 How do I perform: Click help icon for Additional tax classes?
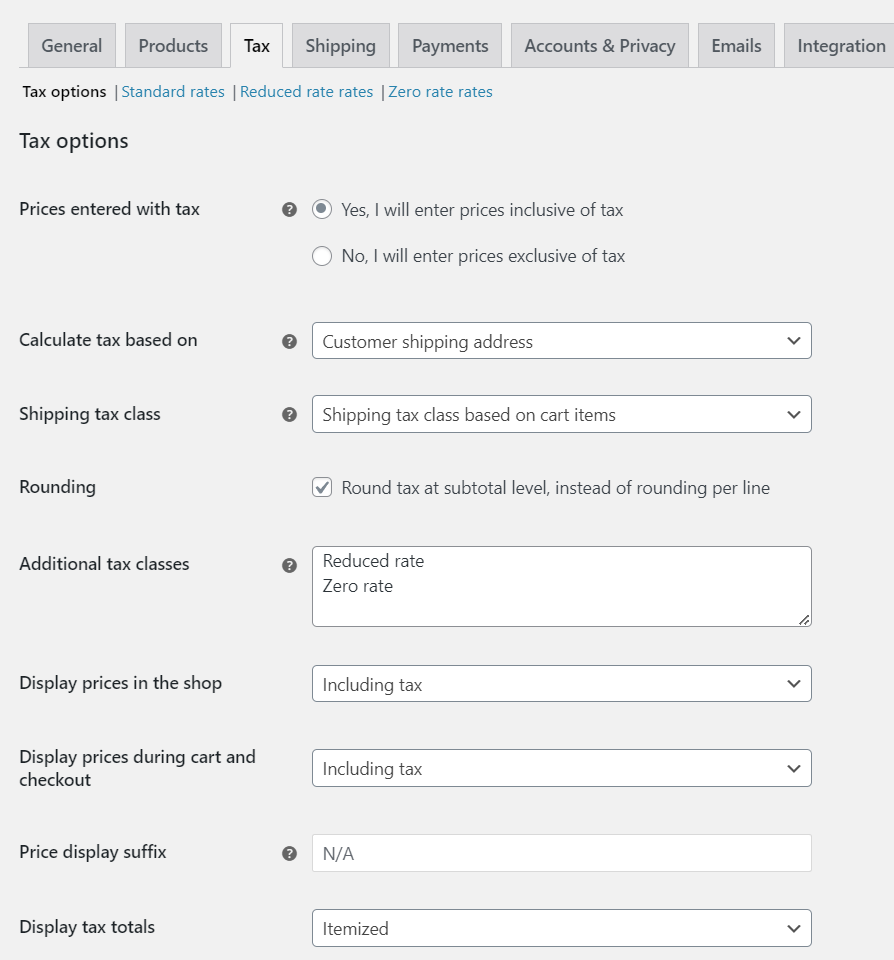[x=289, y=565]
